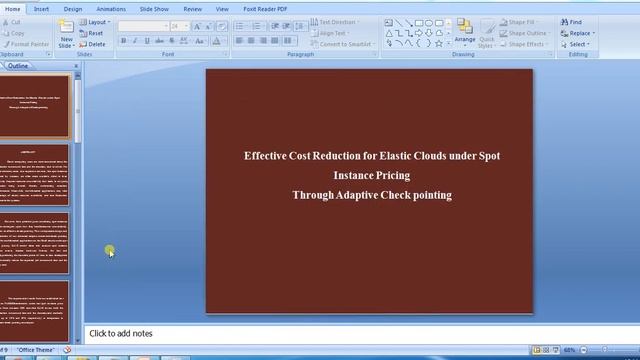Open the Slide Show tab
This screenshot has height=360, width=640.
[x=154, y=9]
